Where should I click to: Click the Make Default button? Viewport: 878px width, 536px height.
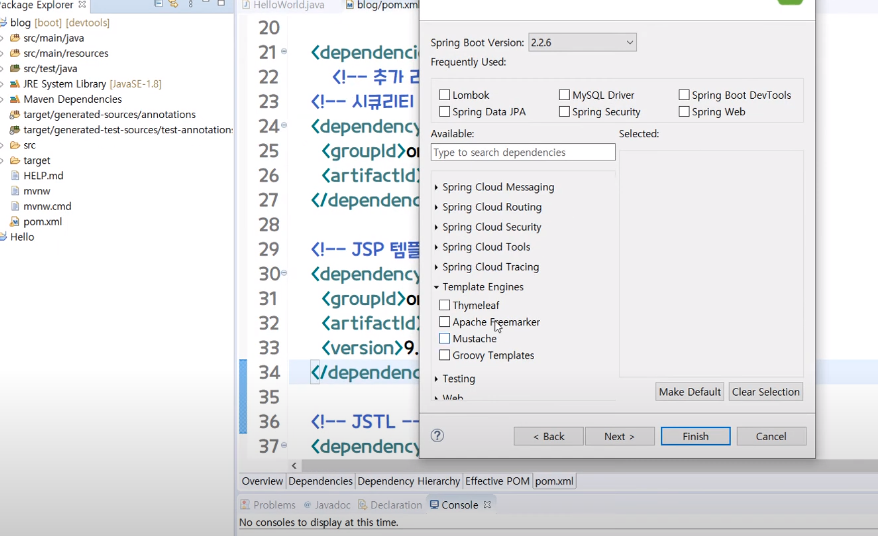pyautogui.click(x=690, y=391)
